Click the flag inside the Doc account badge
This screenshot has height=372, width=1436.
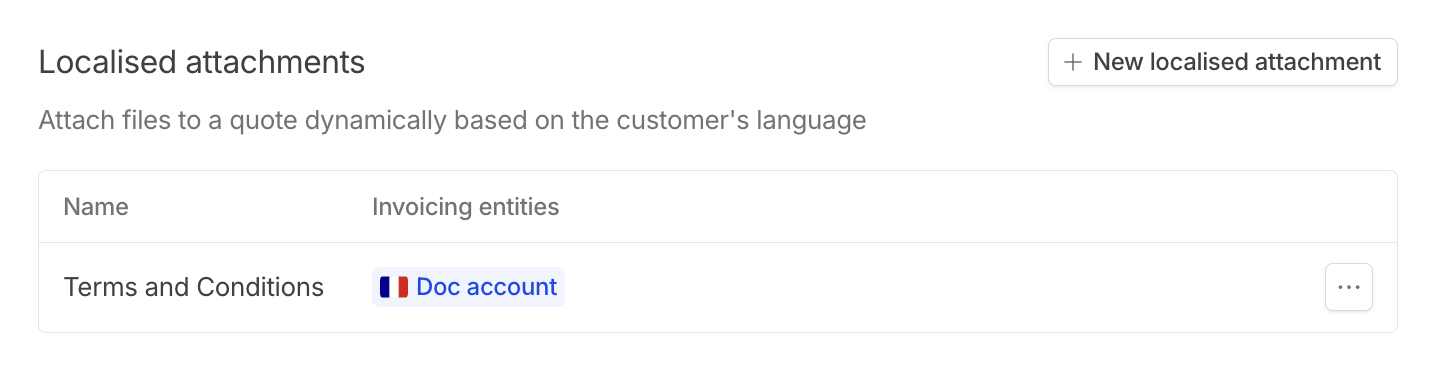click(394, 287)
